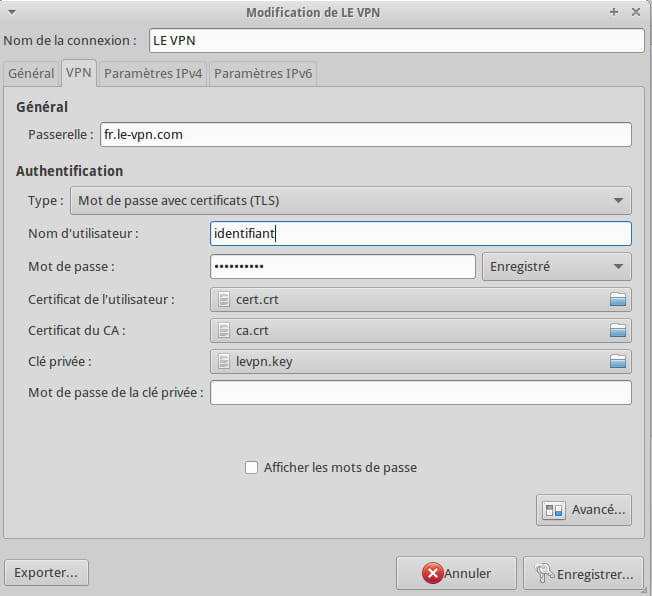Click the Clé privée label
Viewport: 652px width, 596px height.
tap(60, 361)
